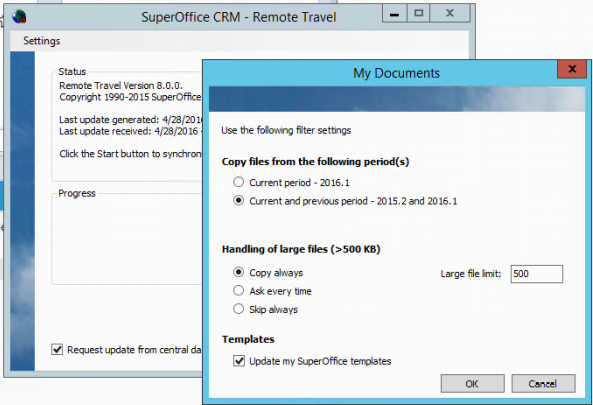
Task: Choose Copy always for large files
Action: click(238, 272)
